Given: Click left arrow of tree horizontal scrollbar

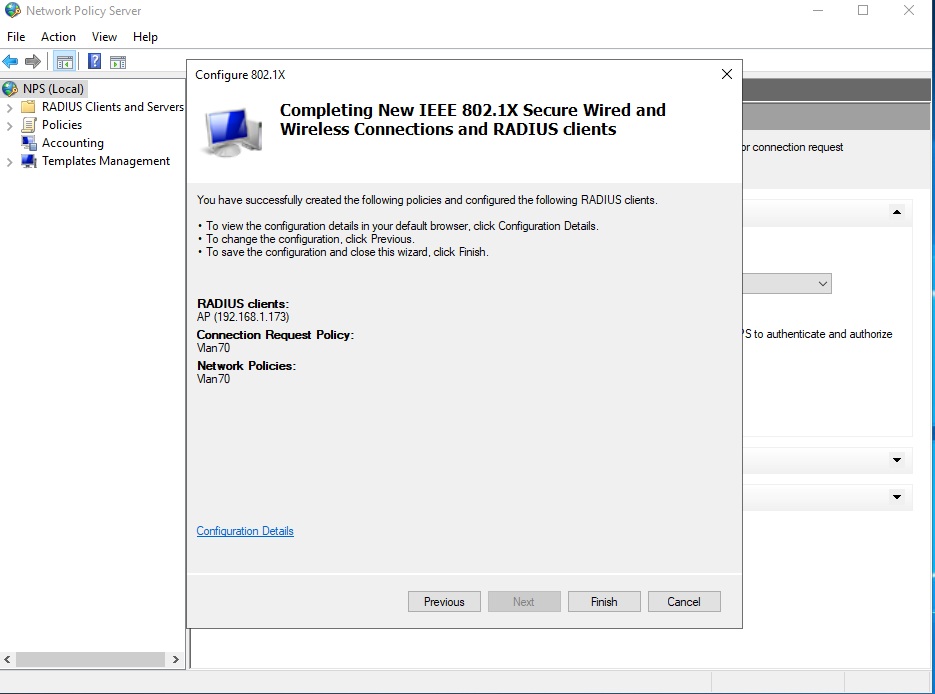Looking at the screenshot, I should [x=7, y=659].
